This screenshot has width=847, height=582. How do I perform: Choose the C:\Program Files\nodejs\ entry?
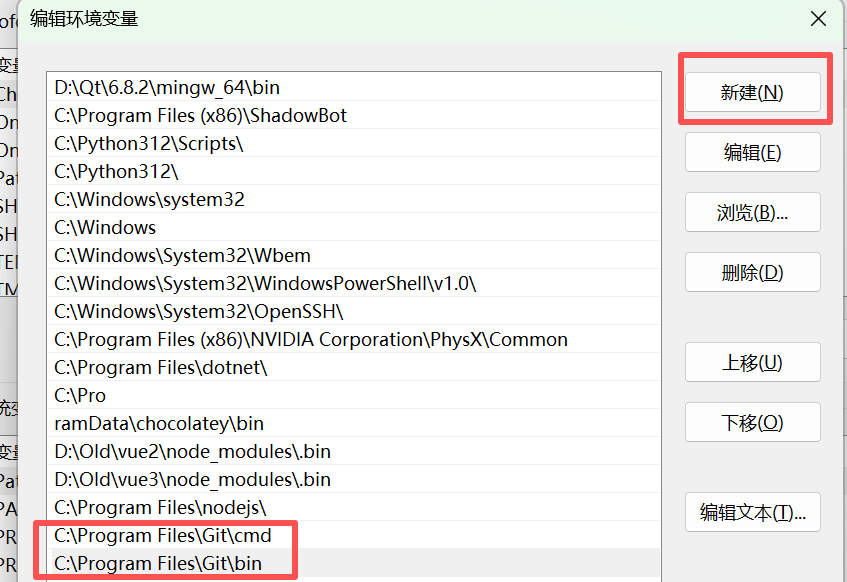coord(160,508)
